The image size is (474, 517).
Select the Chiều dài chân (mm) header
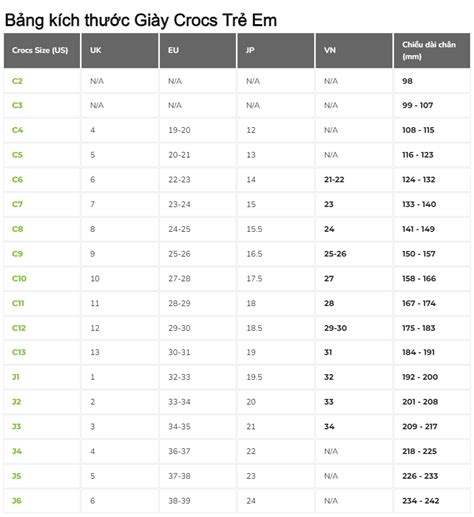(x=429, y=50)
